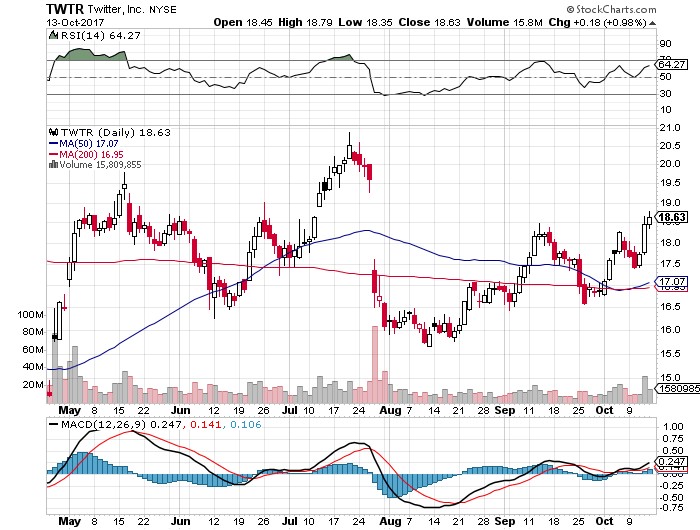Viewport: 700px width, 530px height.
Task: Click the Chg +0.18 (+0.98%) value
Action: 597,22
